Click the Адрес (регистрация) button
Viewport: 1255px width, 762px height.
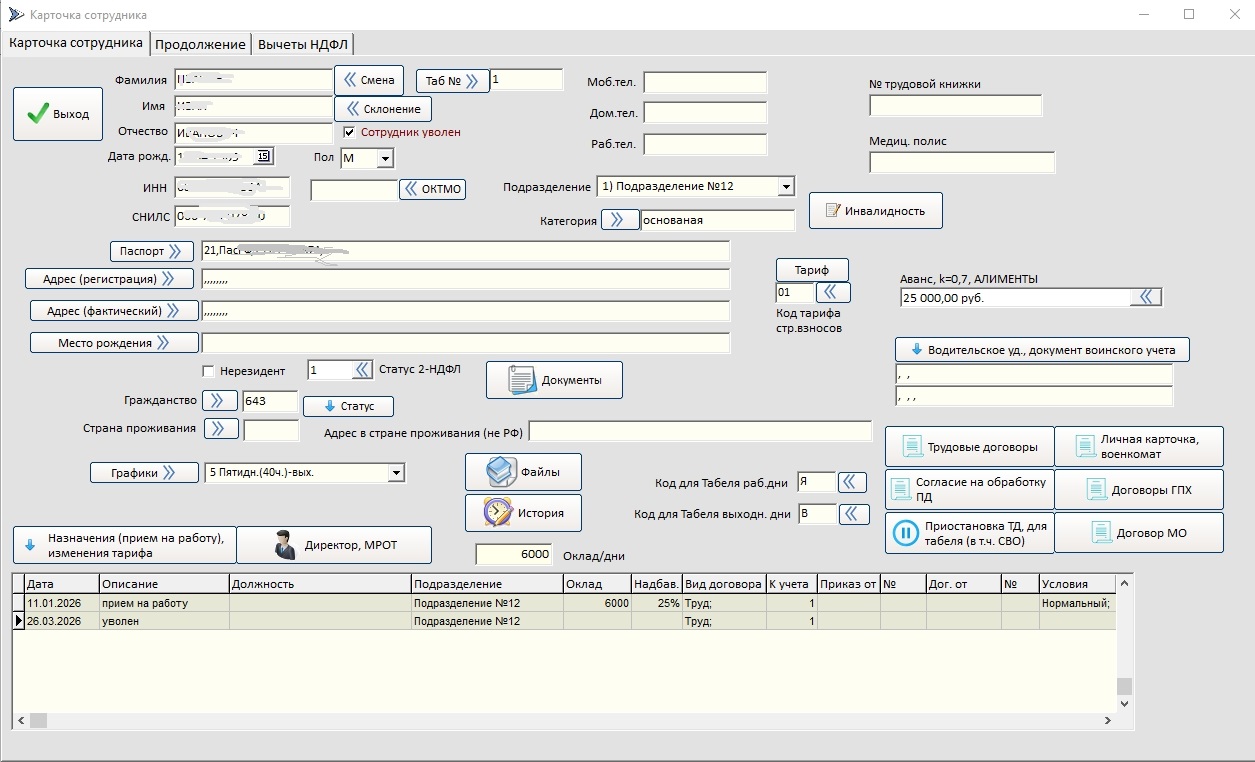110,278
